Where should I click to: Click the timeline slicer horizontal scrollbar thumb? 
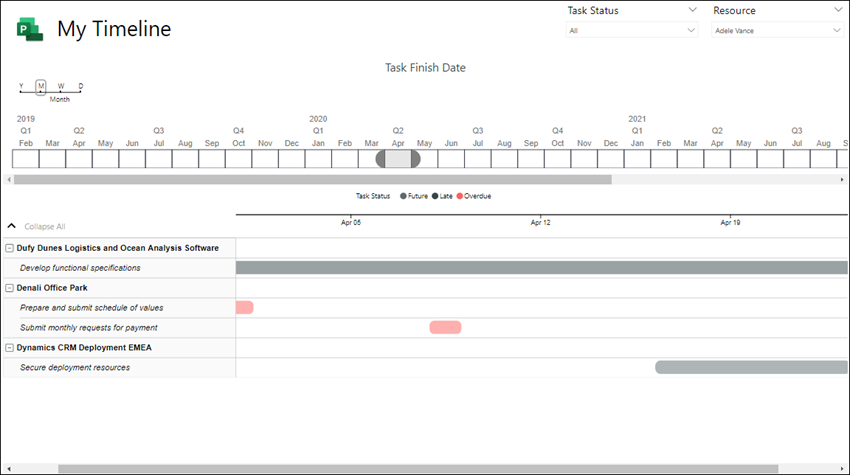[313, 179]
